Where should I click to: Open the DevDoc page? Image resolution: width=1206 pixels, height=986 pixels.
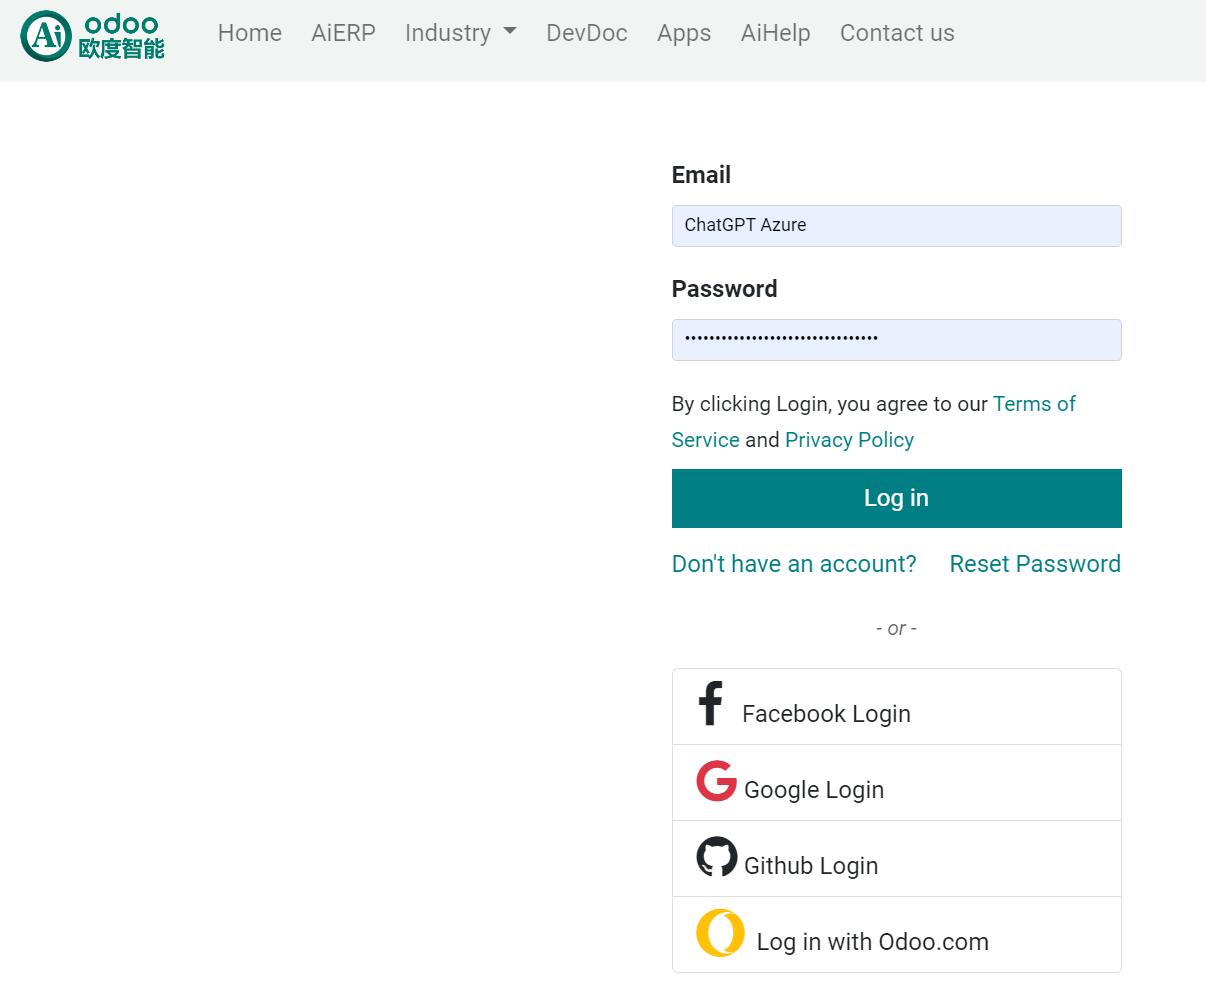(587, 33)
